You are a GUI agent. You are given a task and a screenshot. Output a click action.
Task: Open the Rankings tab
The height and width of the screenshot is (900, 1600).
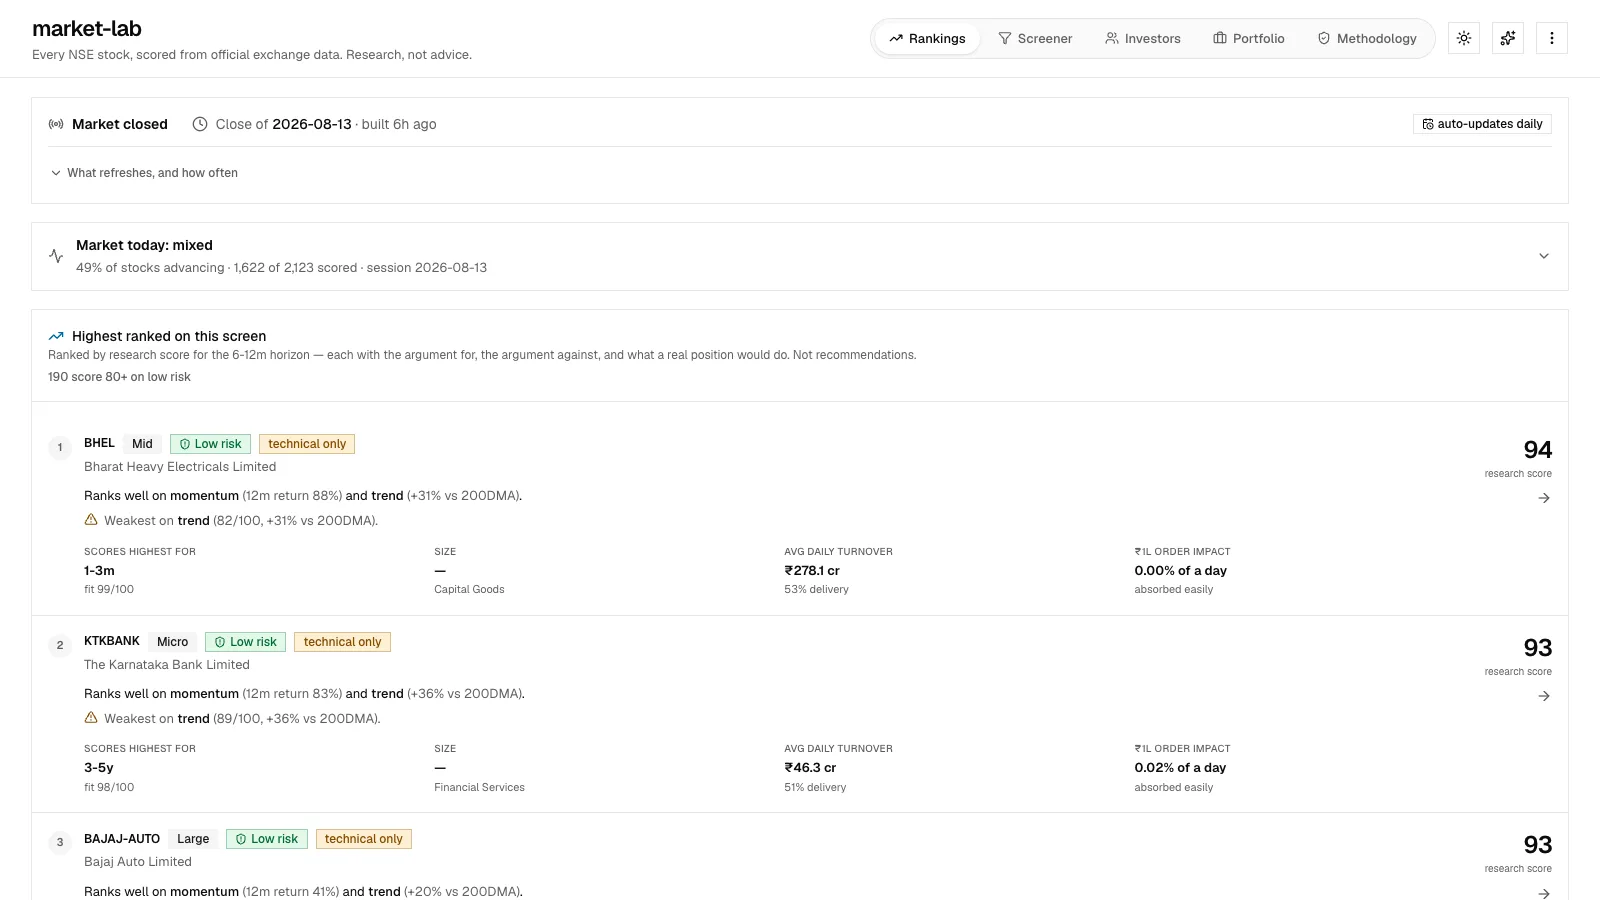[x=927, y=39]
